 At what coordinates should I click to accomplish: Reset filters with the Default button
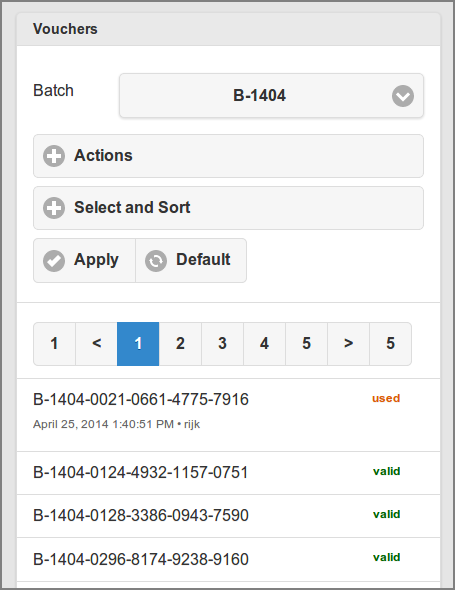191,260
